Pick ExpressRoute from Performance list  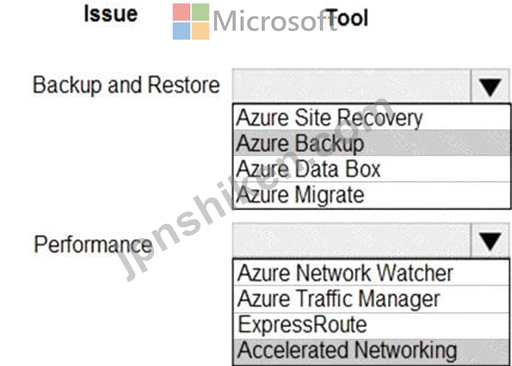pyautogui.click(x=371, y=325)
